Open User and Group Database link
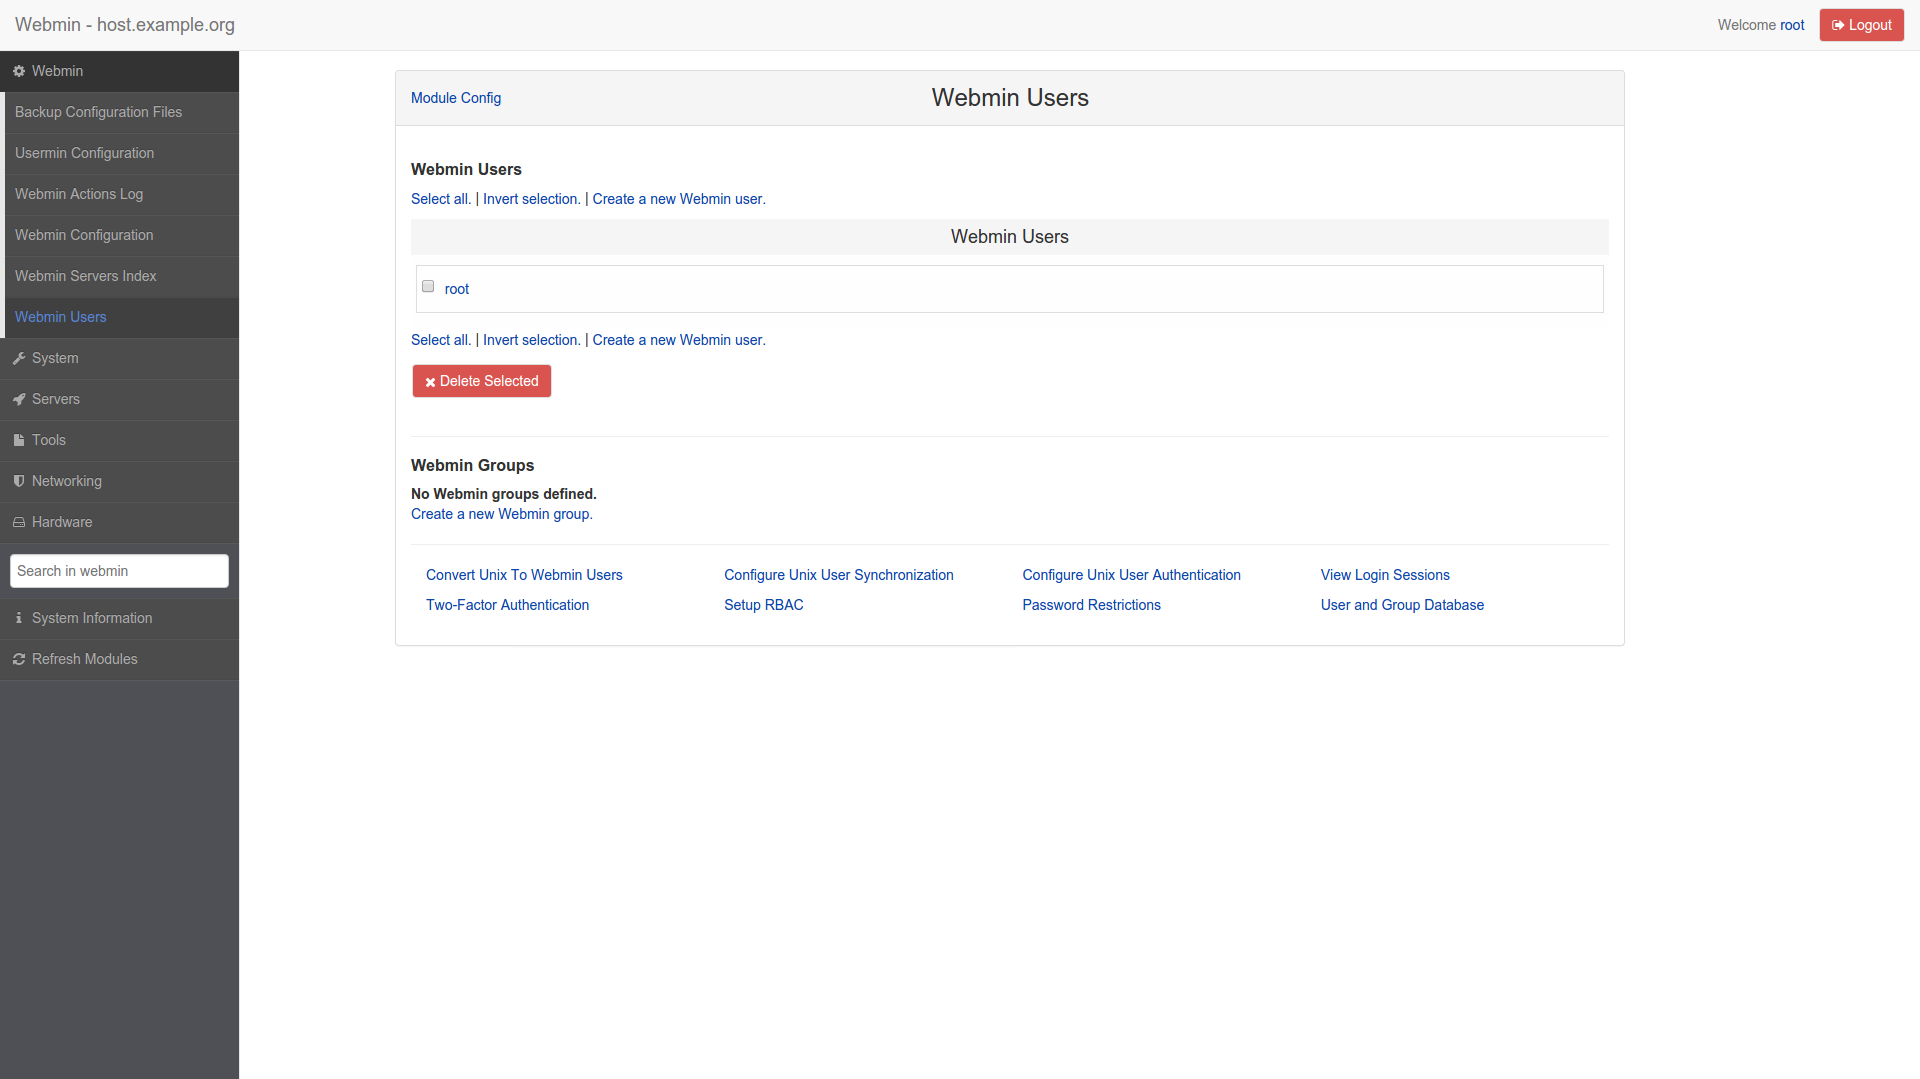This screenshot has height=1079, width=1920. [1402, 605]
